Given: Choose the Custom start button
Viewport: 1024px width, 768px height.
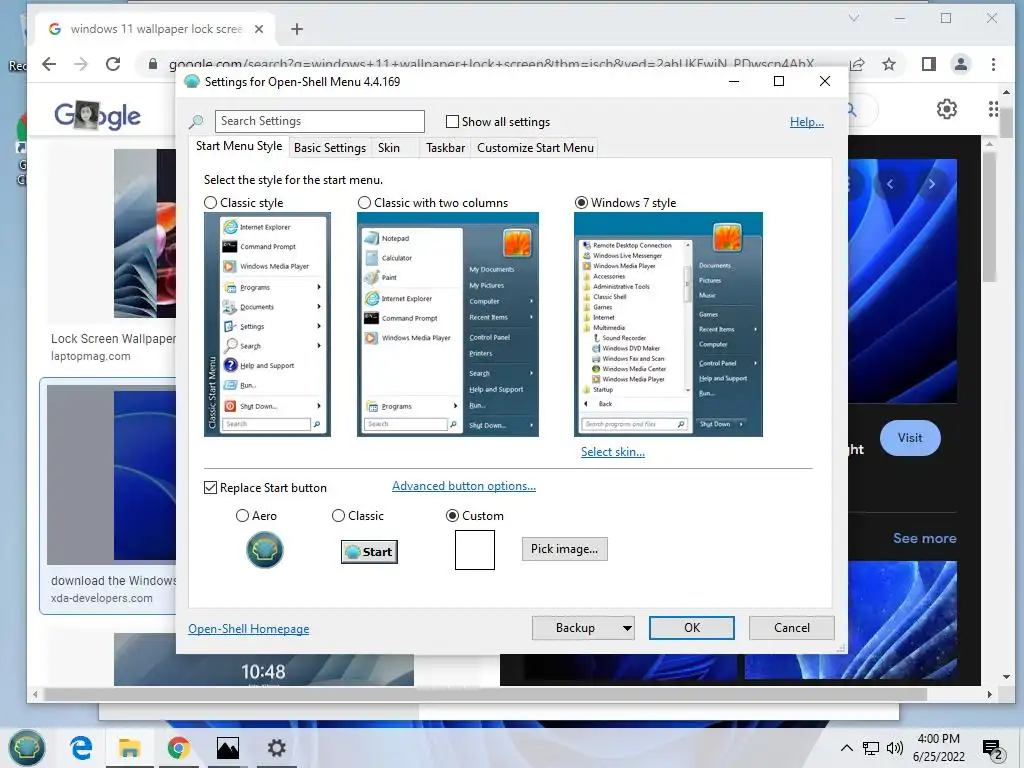Looking at the screenshot, I should pos(452,516).
